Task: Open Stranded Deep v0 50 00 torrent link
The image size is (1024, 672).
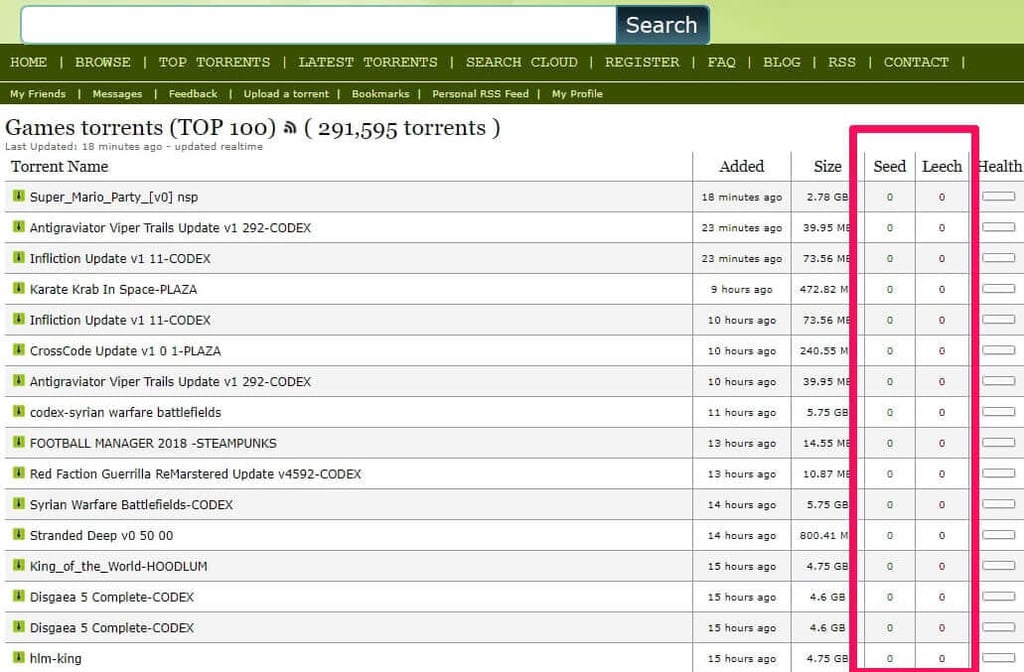Action: point(101,535)
